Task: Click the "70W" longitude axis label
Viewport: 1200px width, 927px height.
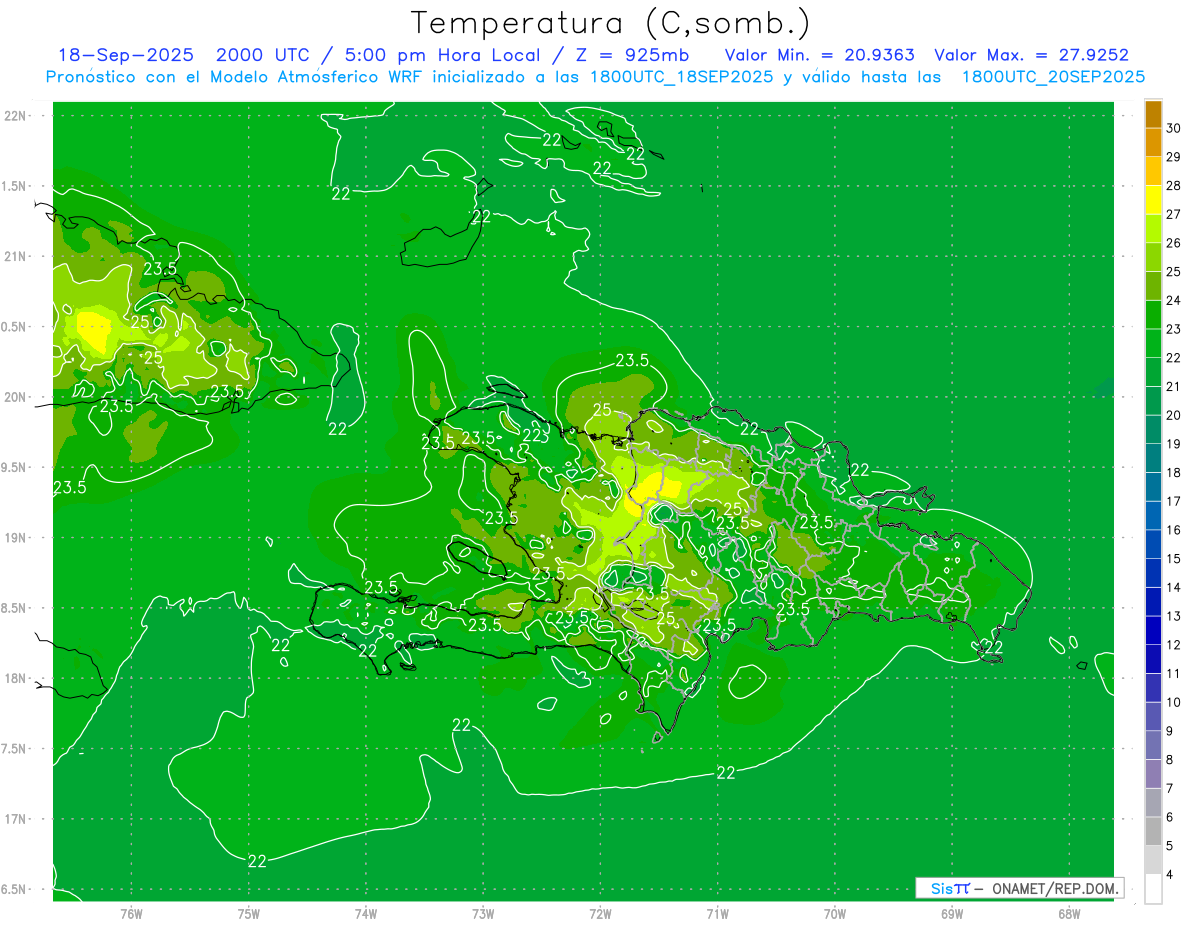Action: (x=835, y=913)
